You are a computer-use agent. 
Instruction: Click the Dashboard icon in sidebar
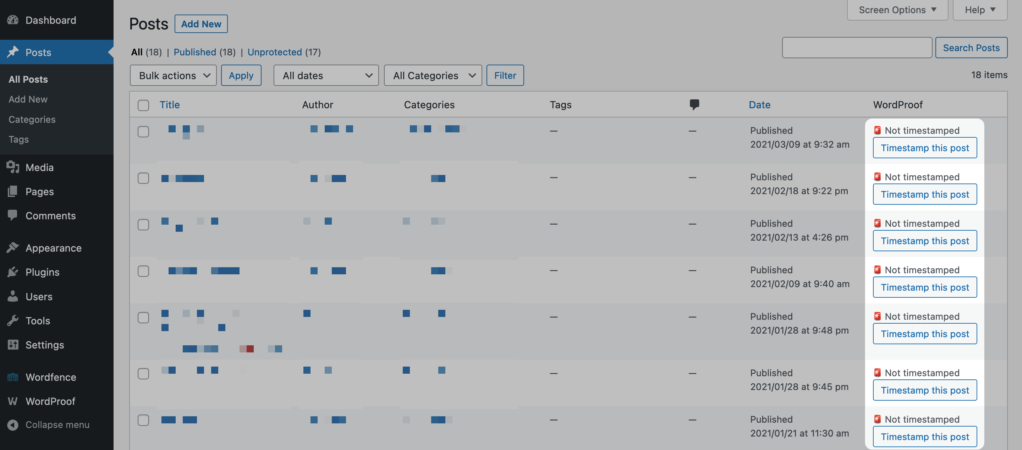[x=13, y=20]
